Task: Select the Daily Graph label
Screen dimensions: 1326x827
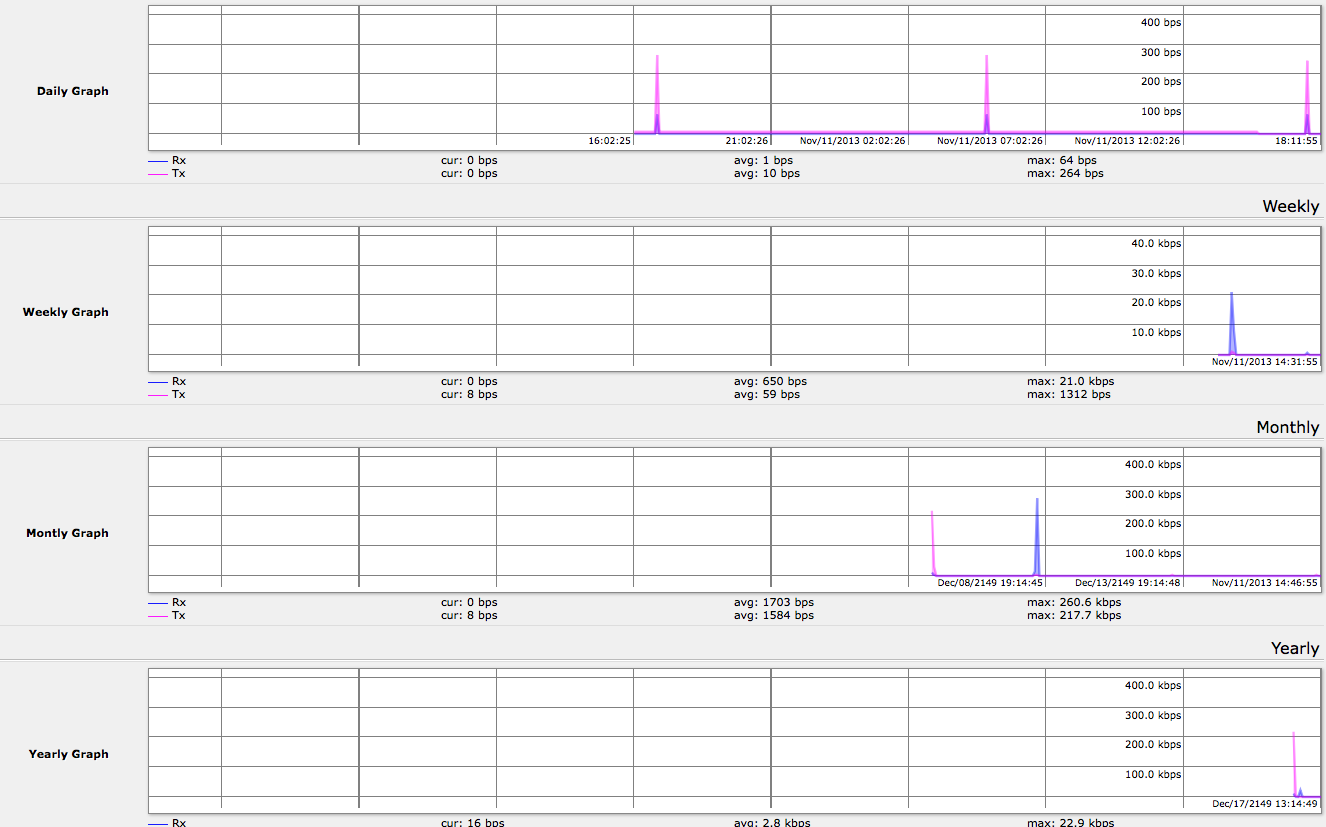Action: click(x=72, y=91)
